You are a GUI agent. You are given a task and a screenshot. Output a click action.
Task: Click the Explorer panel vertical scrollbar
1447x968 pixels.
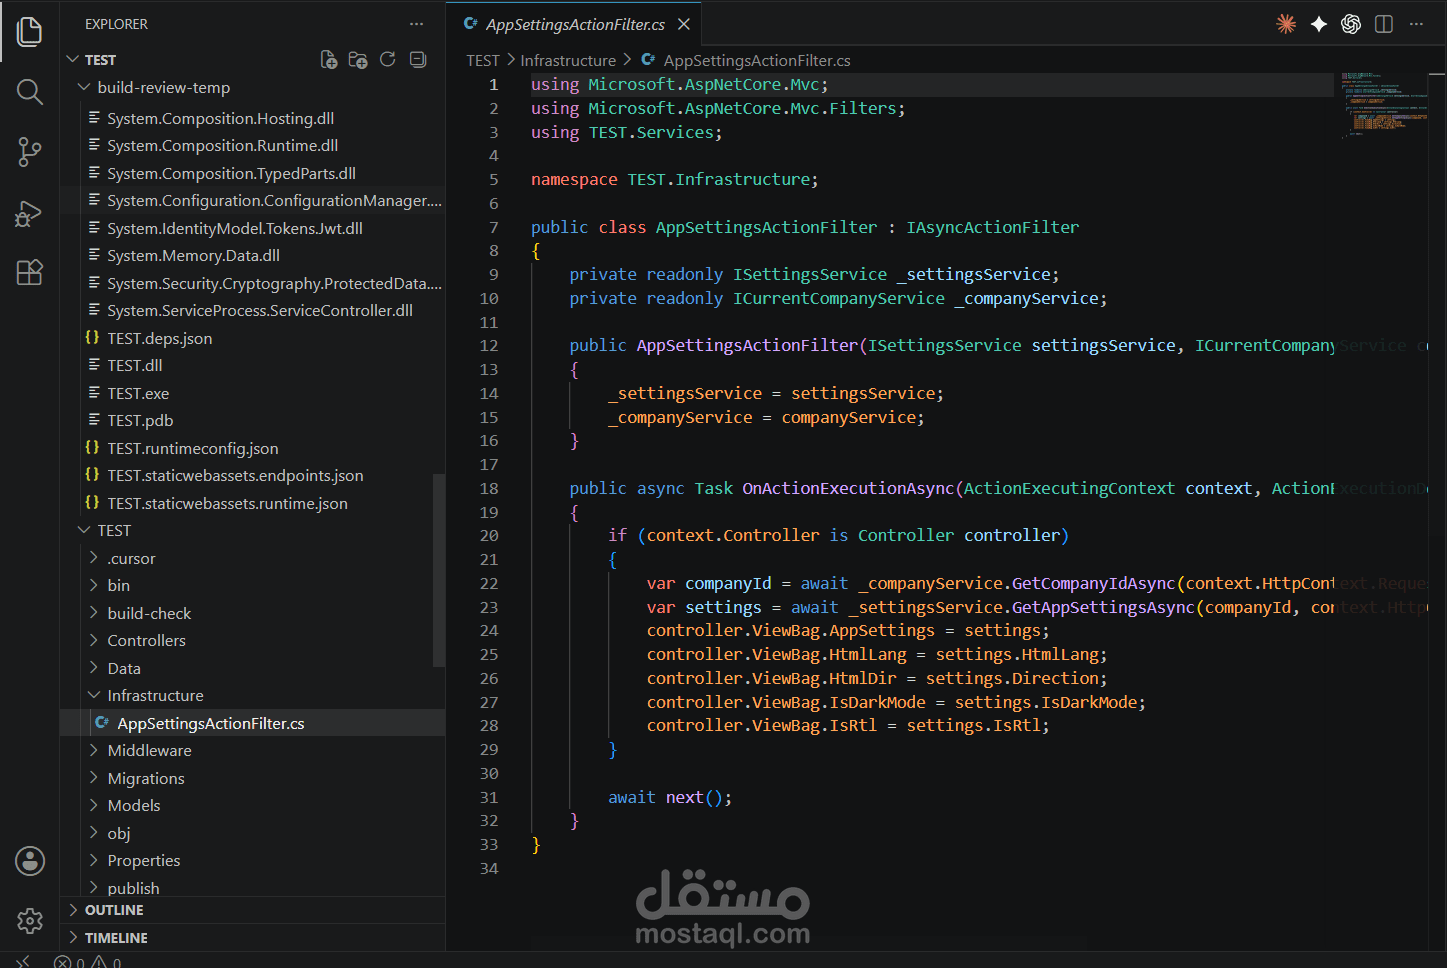click(x=439, y=570)
